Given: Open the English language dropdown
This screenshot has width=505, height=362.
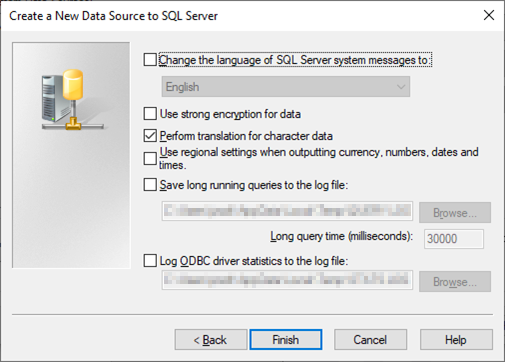Looking at the screenshot, I should pyautogui.click(x=286, y=87).
